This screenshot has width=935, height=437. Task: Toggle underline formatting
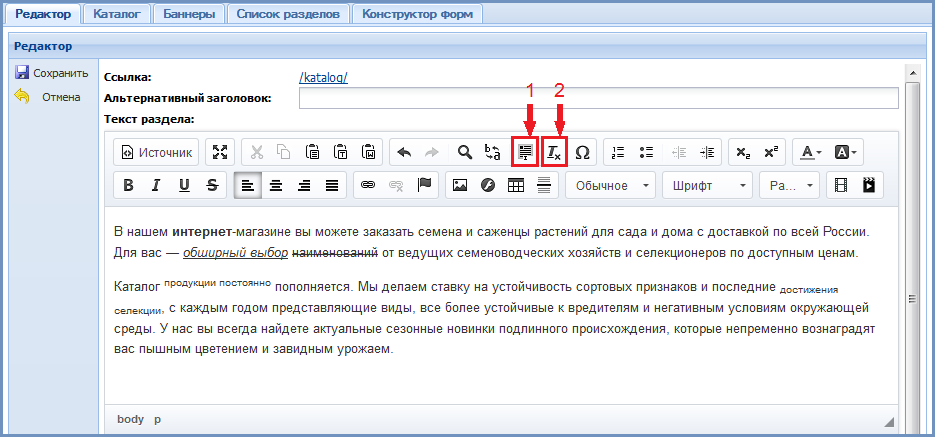[x=184, y=185]
